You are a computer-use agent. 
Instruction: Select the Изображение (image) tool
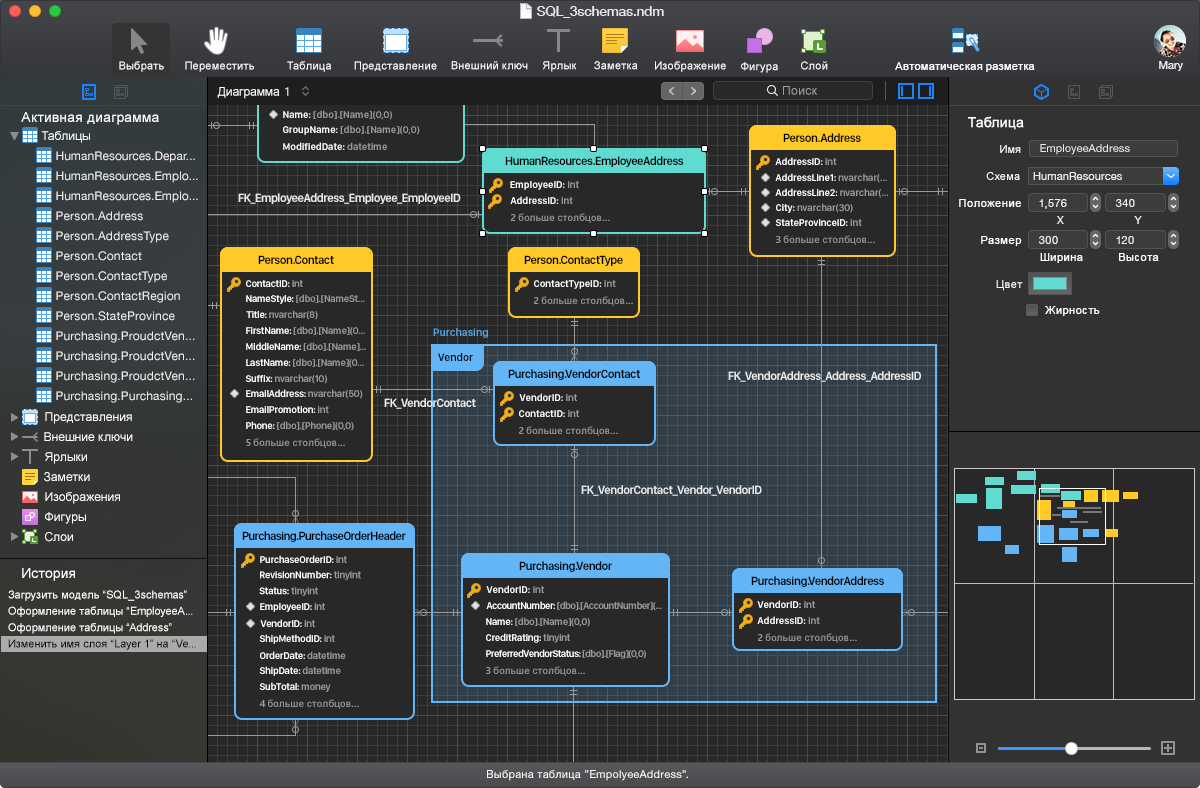point(691,47)
